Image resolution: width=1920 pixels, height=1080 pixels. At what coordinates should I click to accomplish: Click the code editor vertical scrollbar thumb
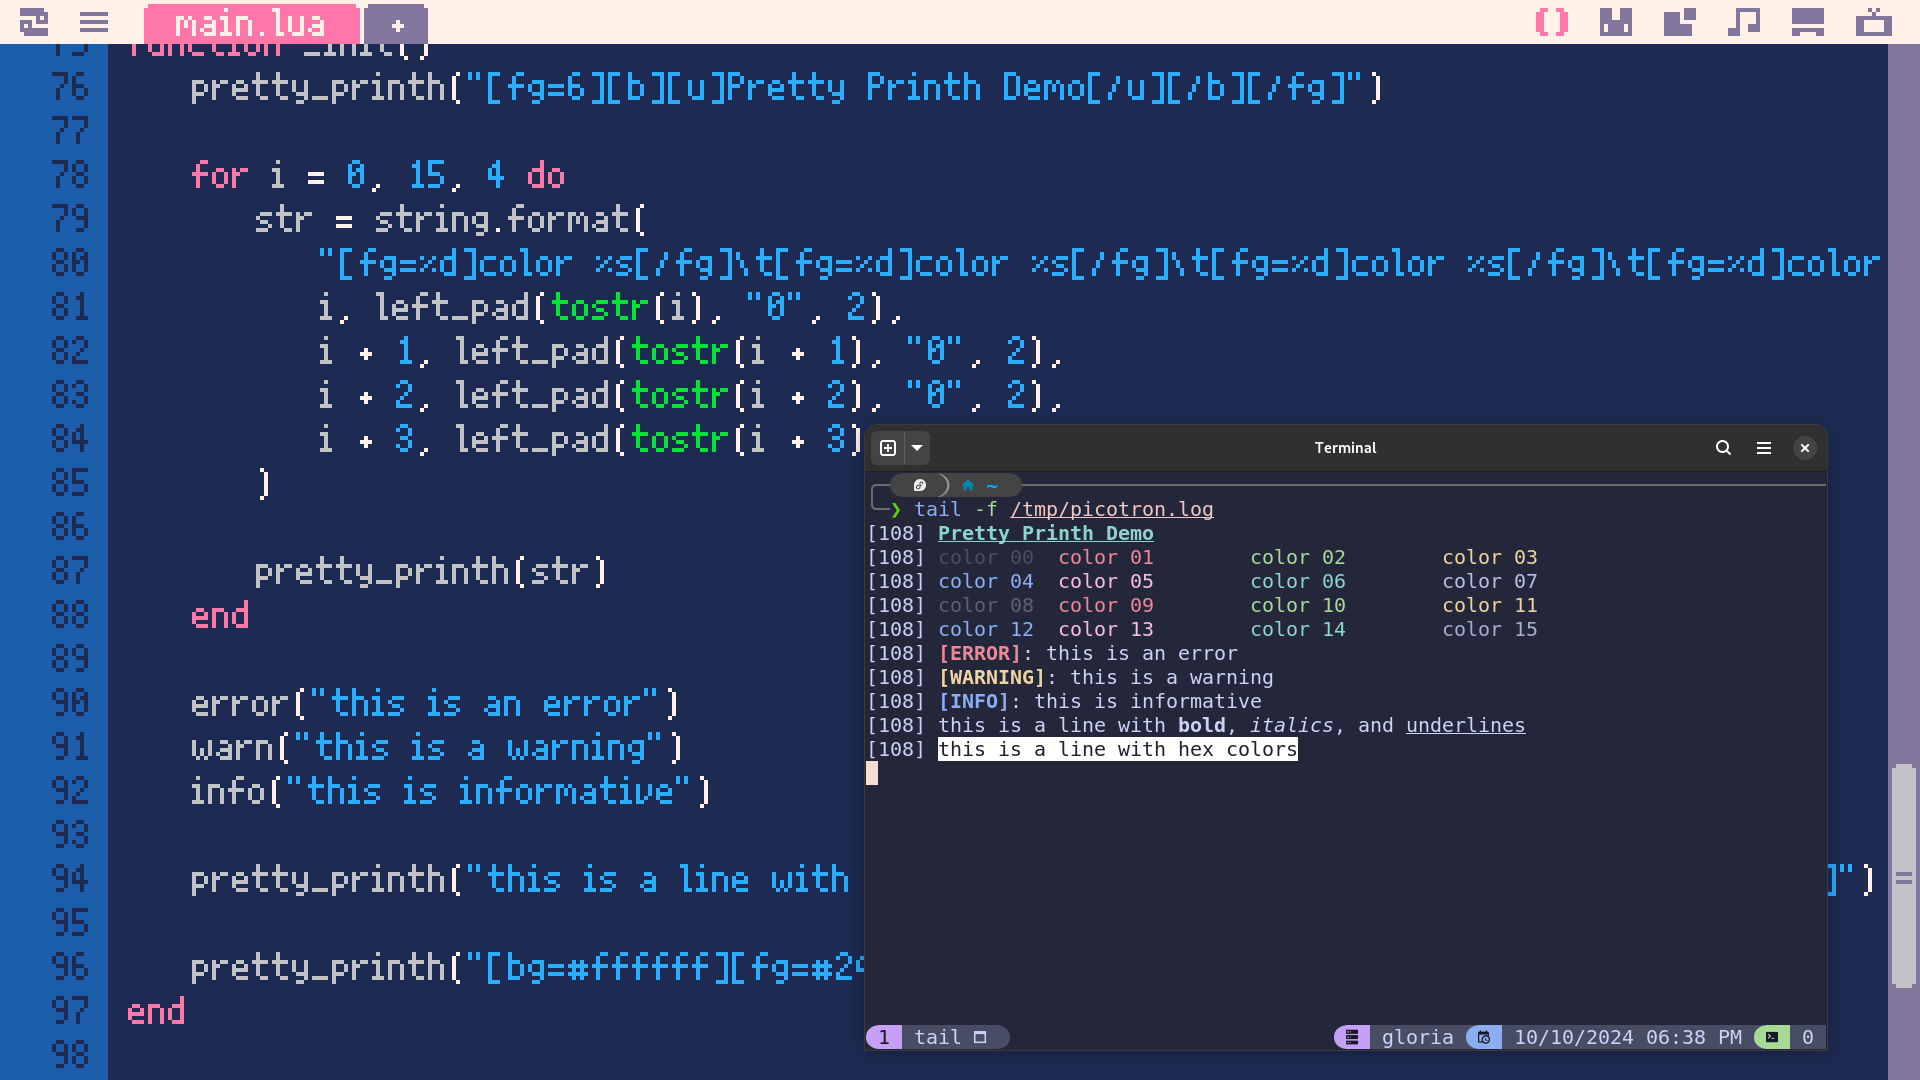click(1904, 877)
